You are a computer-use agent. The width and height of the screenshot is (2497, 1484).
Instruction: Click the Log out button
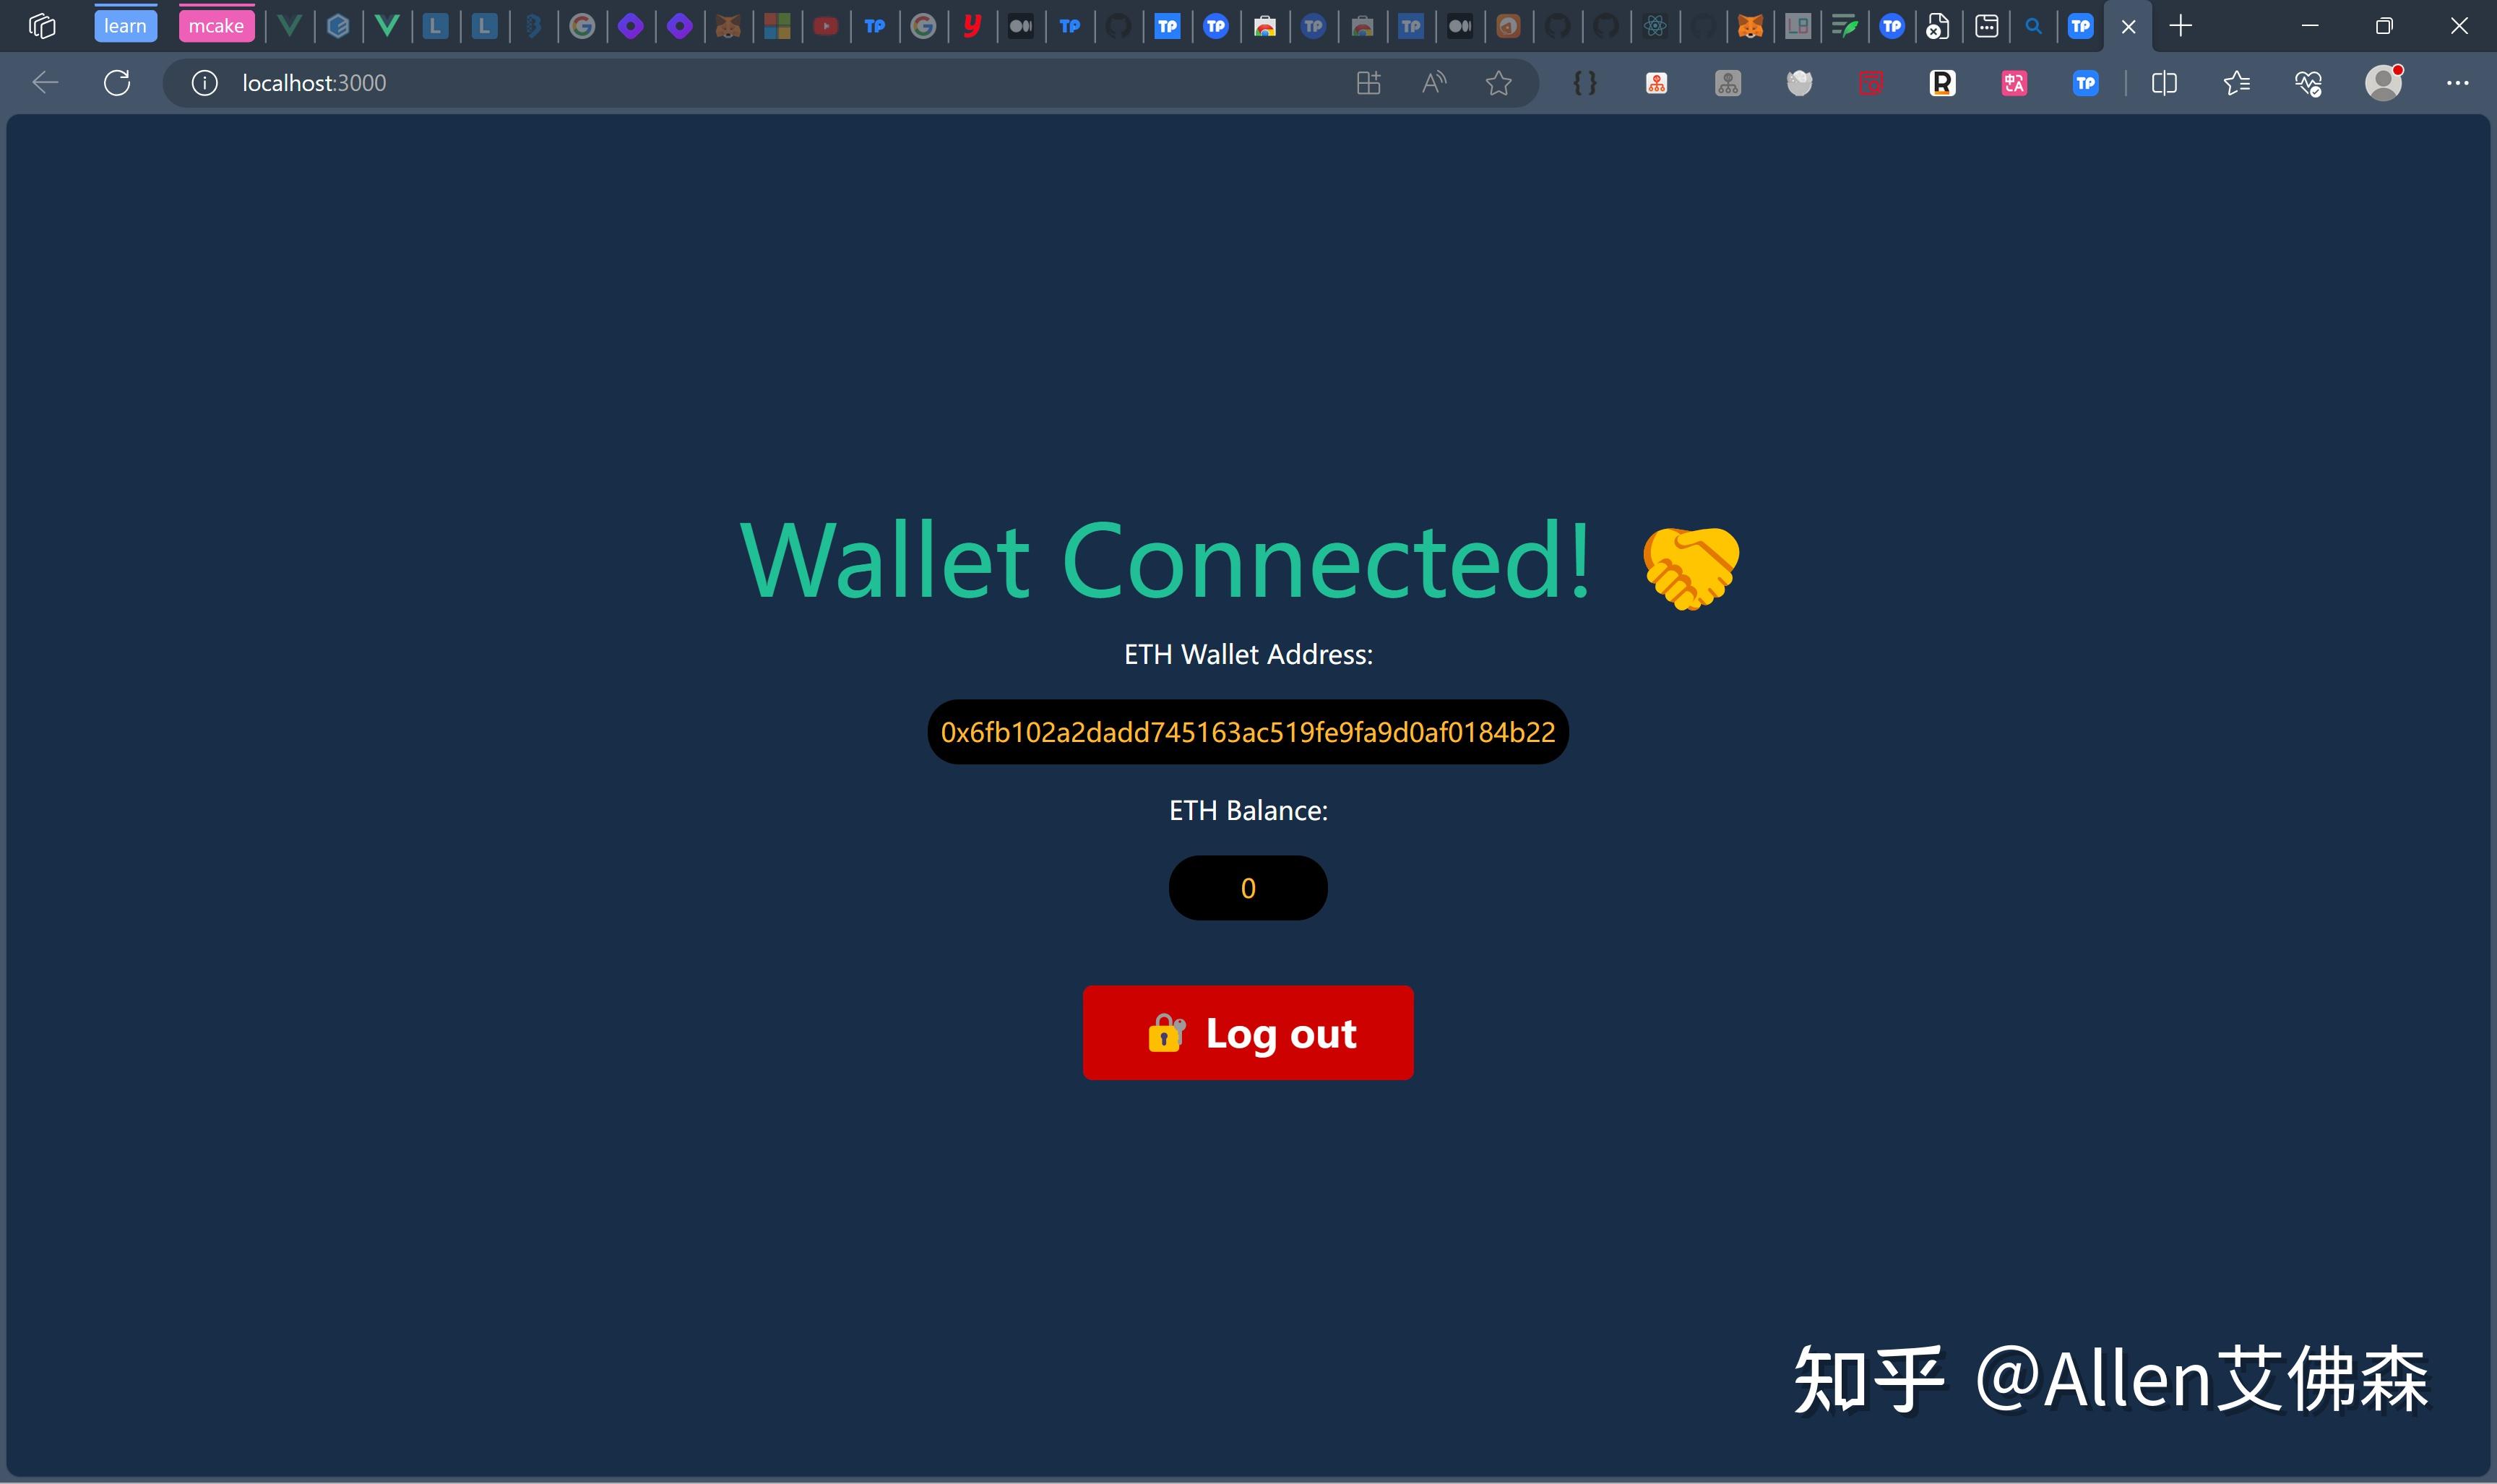pyautogui.click(x=1247, y=1033)
